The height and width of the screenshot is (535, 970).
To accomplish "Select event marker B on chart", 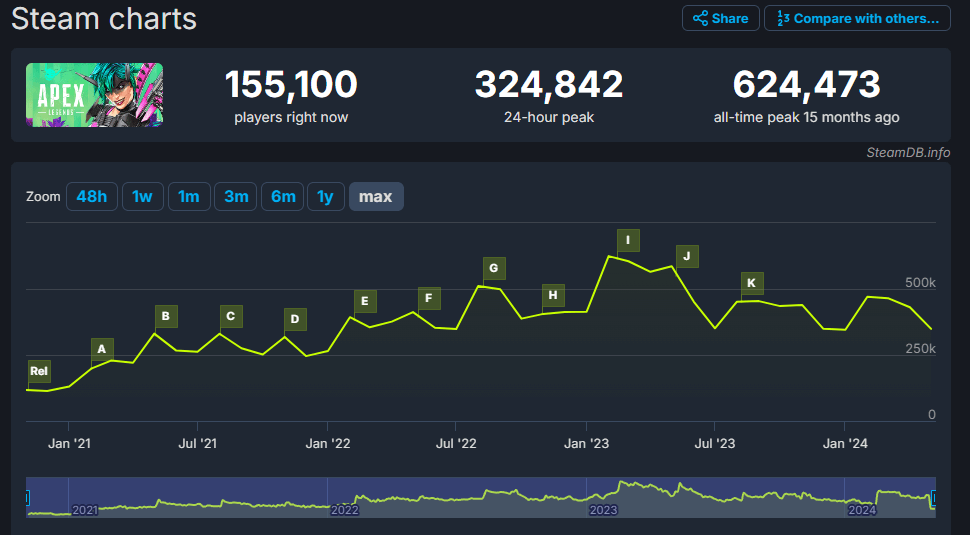I will (x=165, y=317).
